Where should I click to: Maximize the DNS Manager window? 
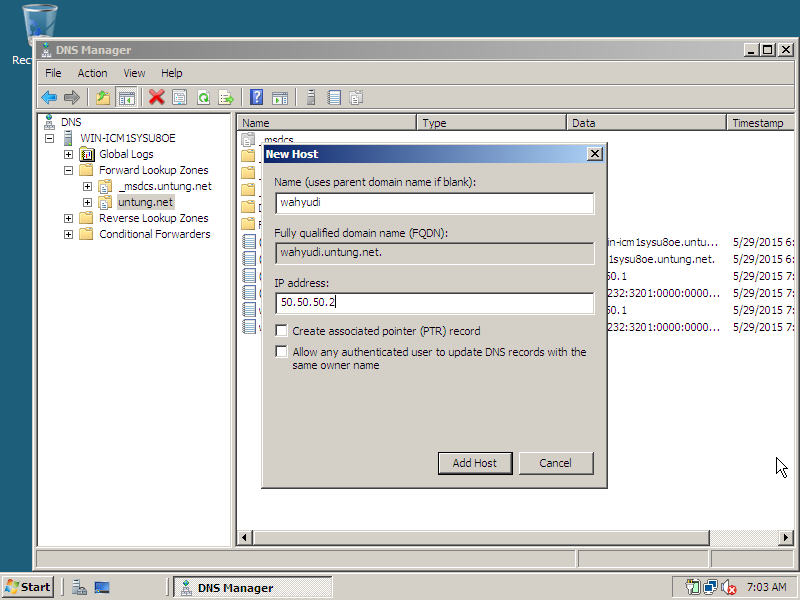(x=767, y=50)
